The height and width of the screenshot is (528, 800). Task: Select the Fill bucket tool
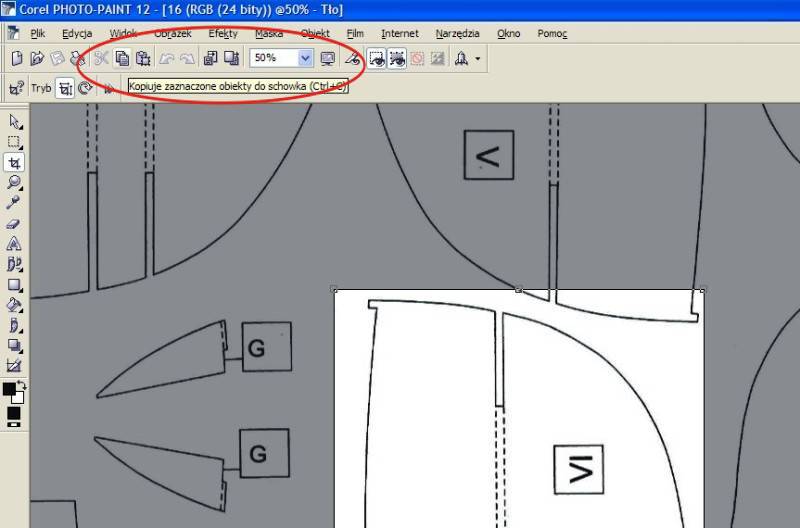coord(14,305)
